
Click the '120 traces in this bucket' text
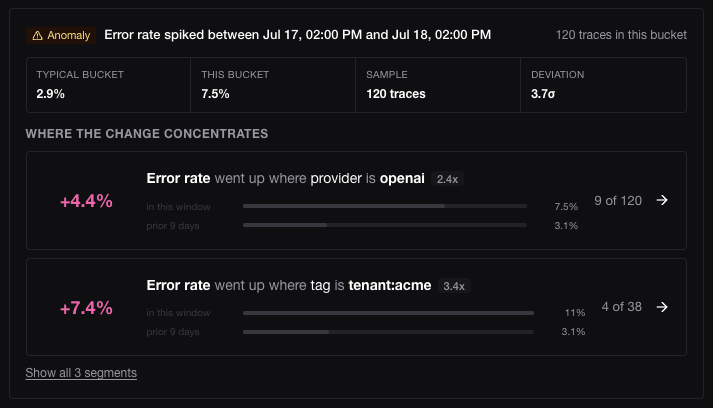621,35
